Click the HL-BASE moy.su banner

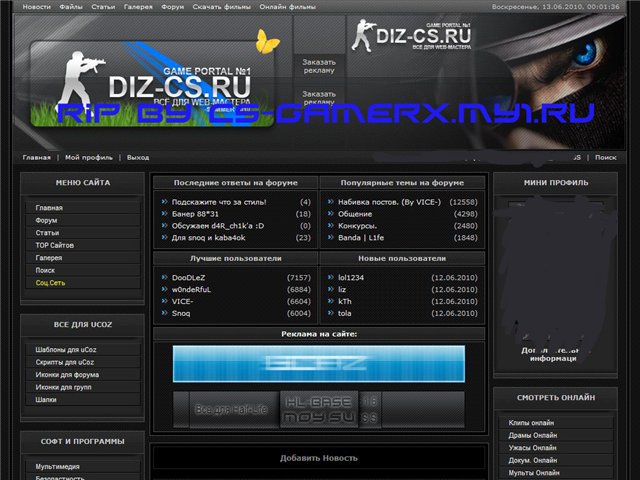(x=319, y=409)
